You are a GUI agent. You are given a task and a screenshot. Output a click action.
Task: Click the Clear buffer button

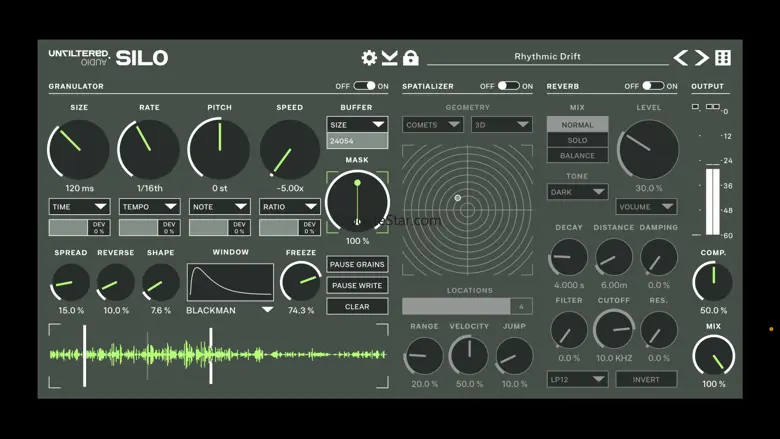(357, 307)
